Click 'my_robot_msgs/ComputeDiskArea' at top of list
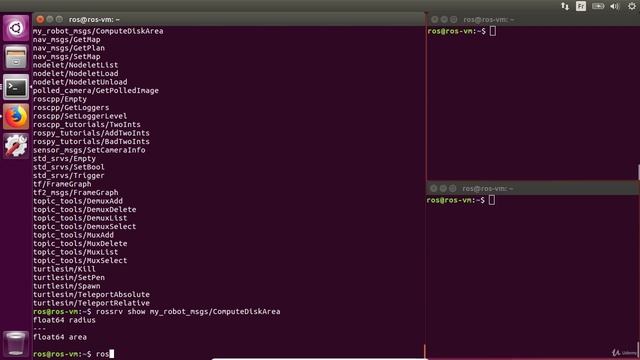The height and width of the screenshot is (360, 640). pyautogui.click(x=98, y=31)
